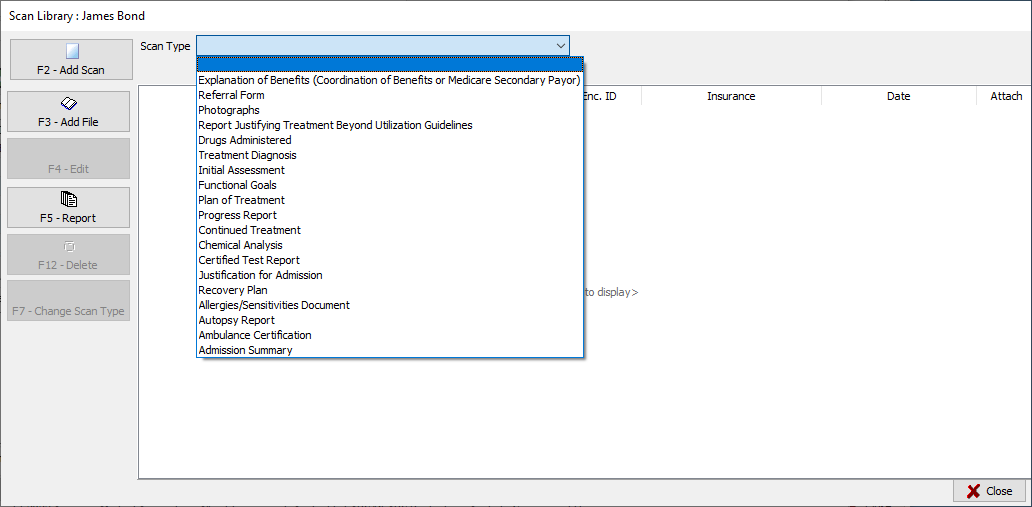Viewport: 1032px width, 507px height.
Task: Click the F3 - Add File button
Action: [x=70, y=112]
